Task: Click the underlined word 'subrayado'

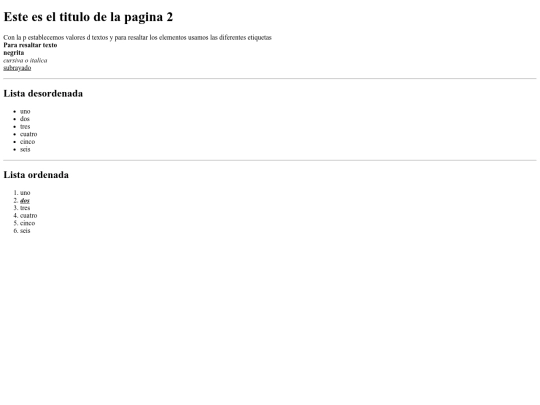Action: (17, 68)
